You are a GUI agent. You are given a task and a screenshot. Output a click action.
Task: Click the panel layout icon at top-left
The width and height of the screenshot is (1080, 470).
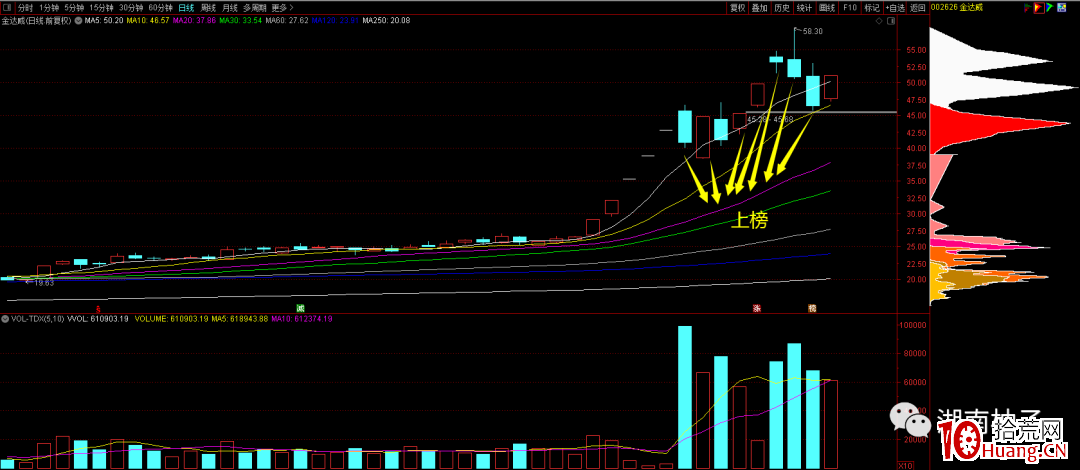pos(6,7)
